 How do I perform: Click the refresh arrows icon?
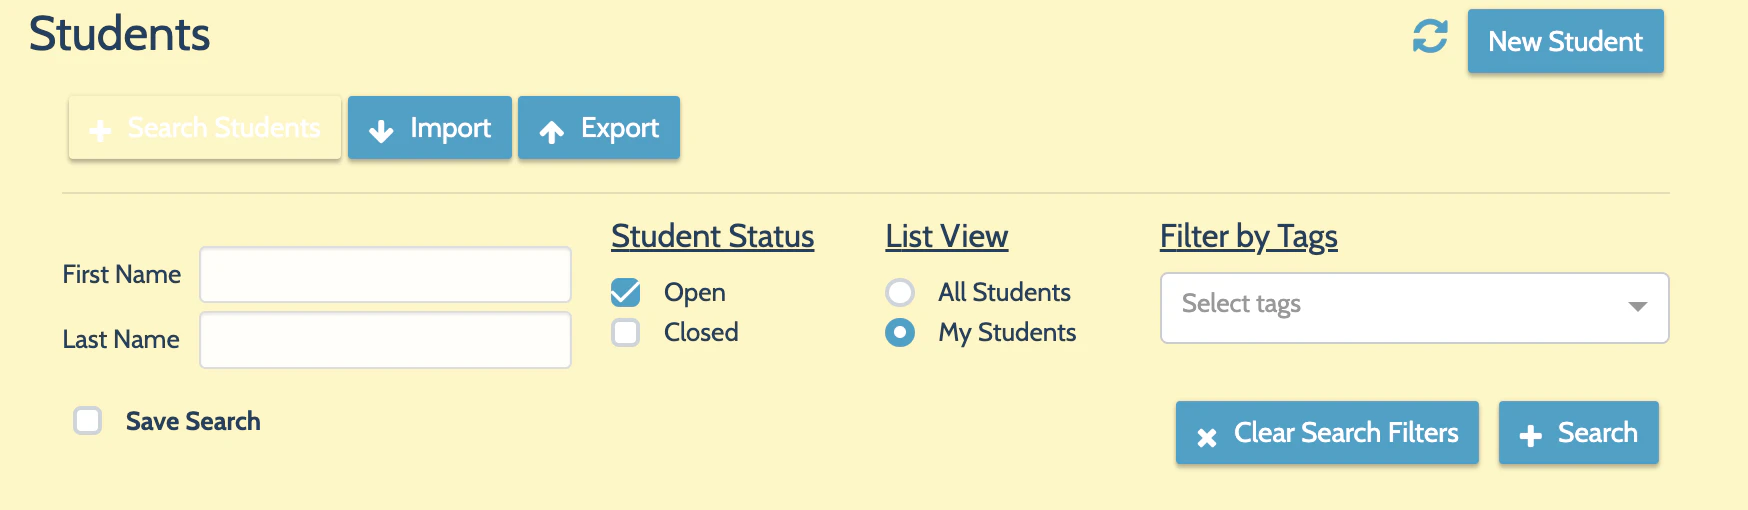1430,37
